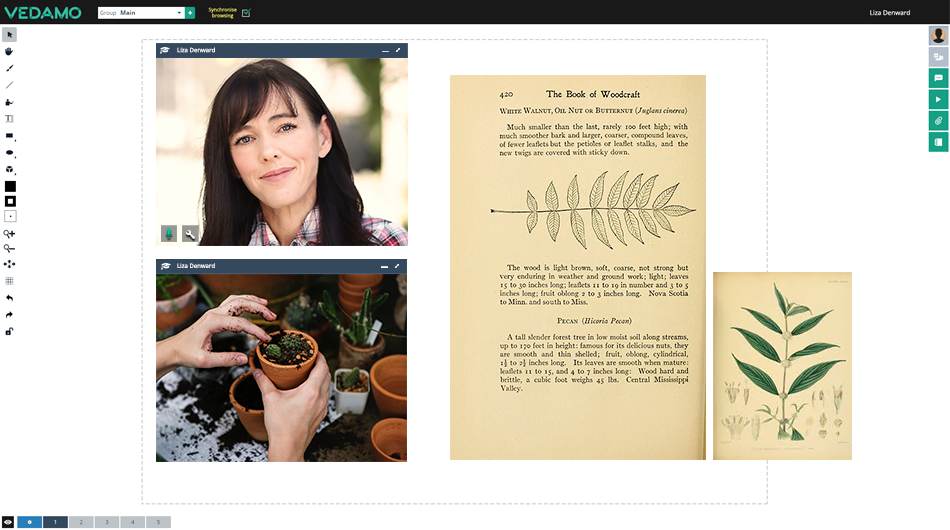Toggle the eye visibility icon at bottom

tap(8, 522)
